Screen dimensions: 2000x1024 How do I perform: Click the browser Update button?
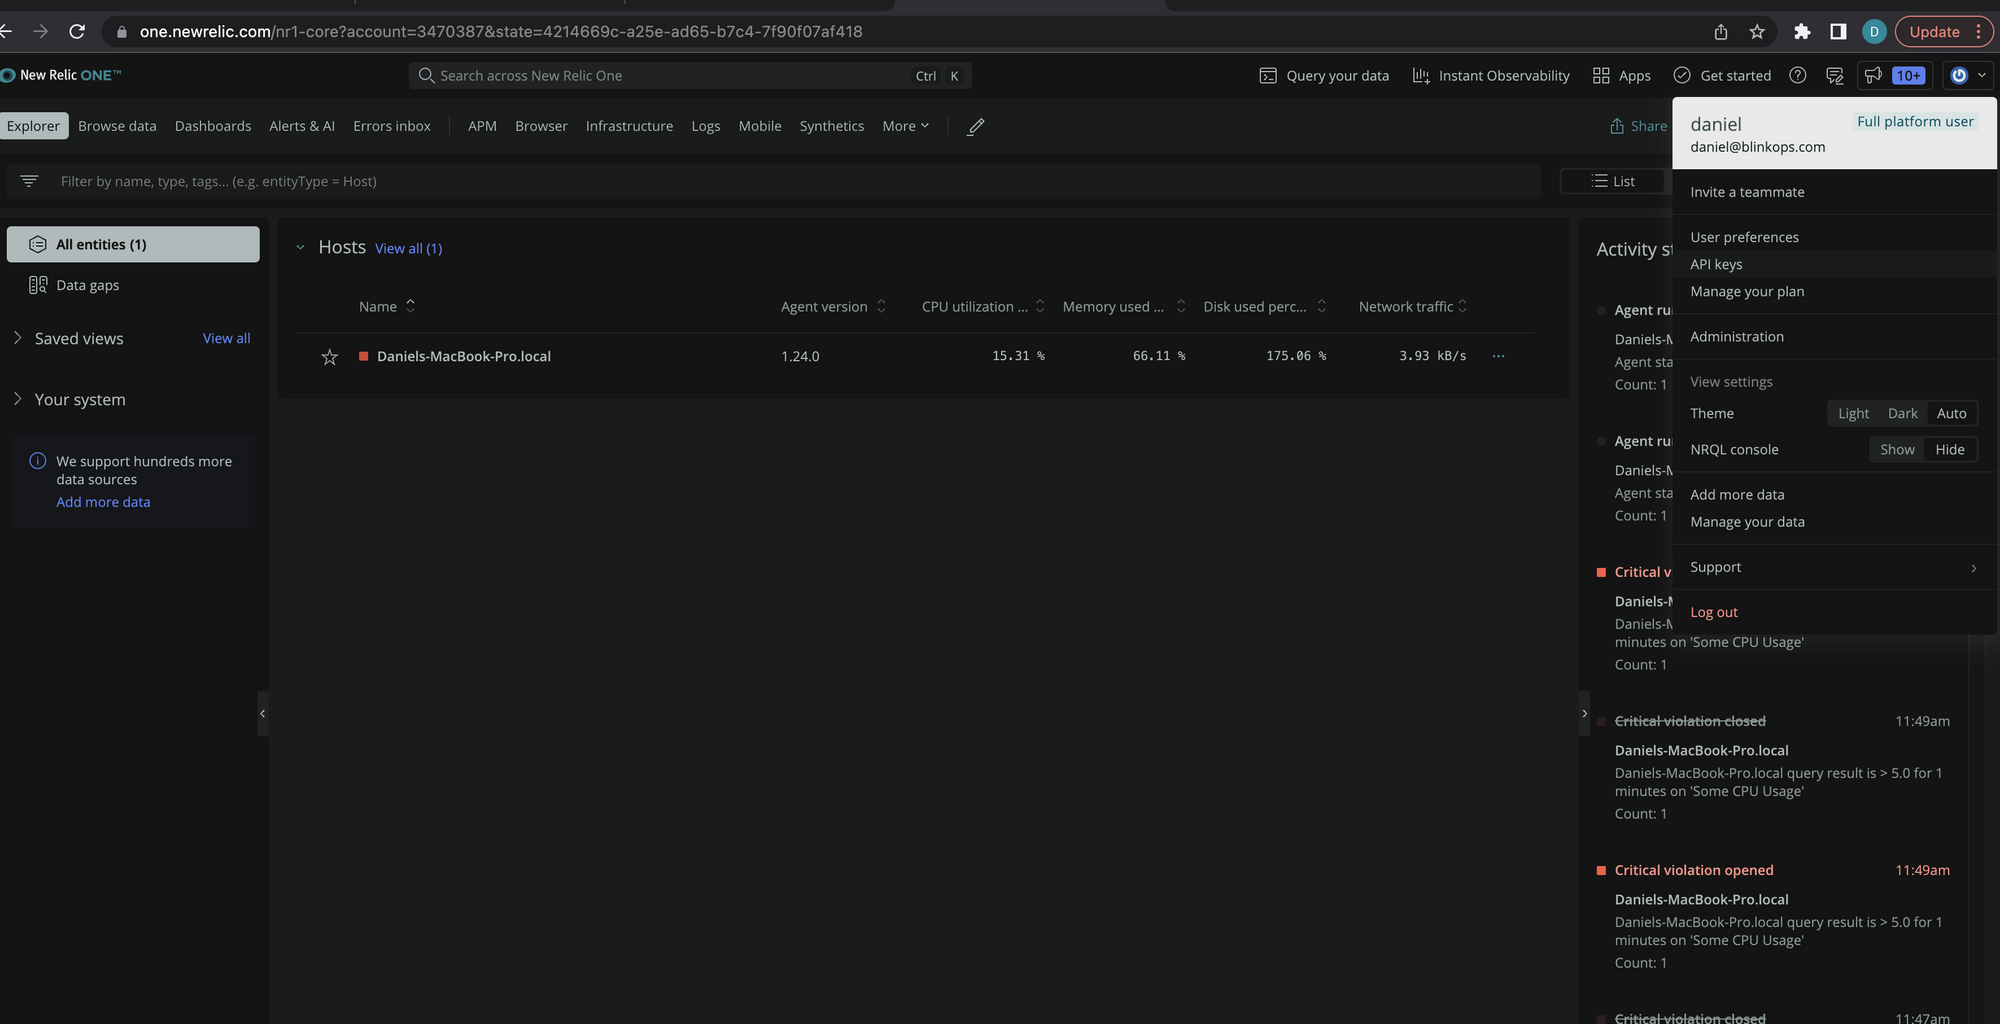point(1944,32)
